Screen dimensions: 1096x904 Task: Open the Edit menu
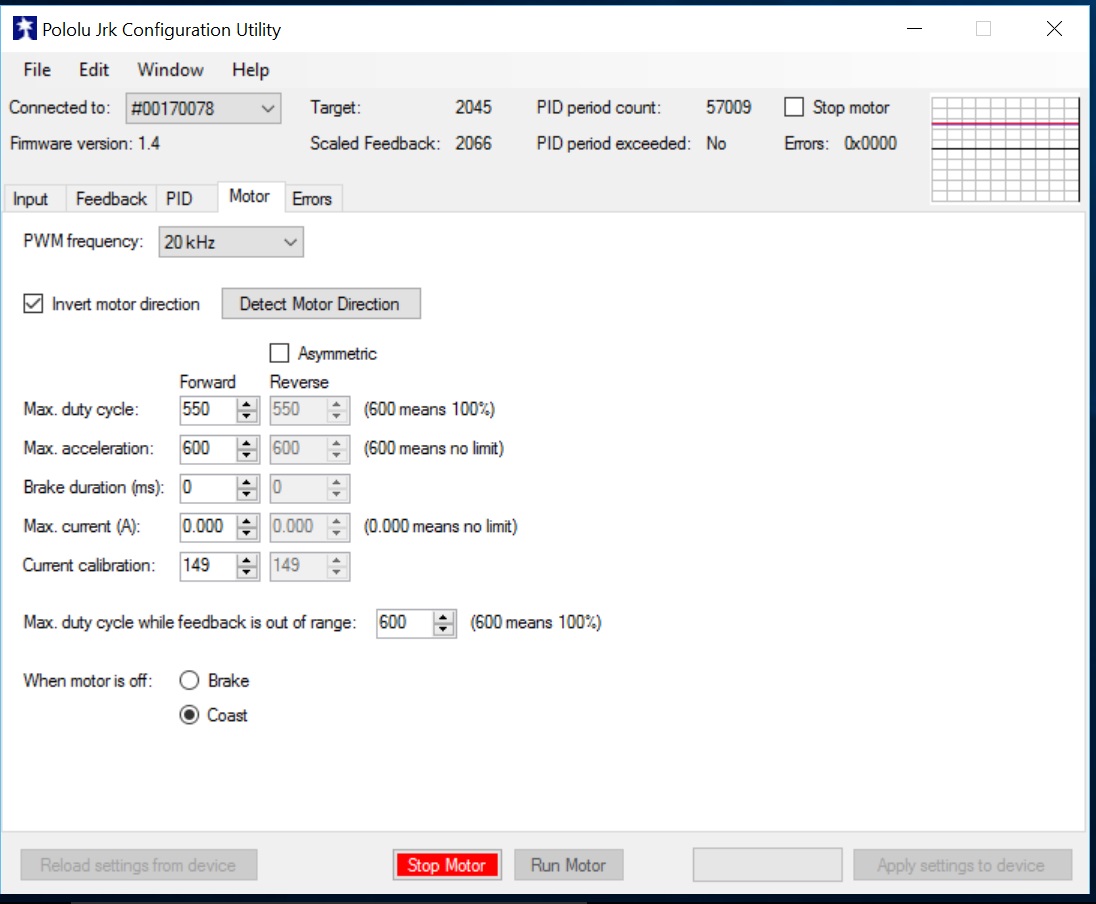(x=94, y=70)
